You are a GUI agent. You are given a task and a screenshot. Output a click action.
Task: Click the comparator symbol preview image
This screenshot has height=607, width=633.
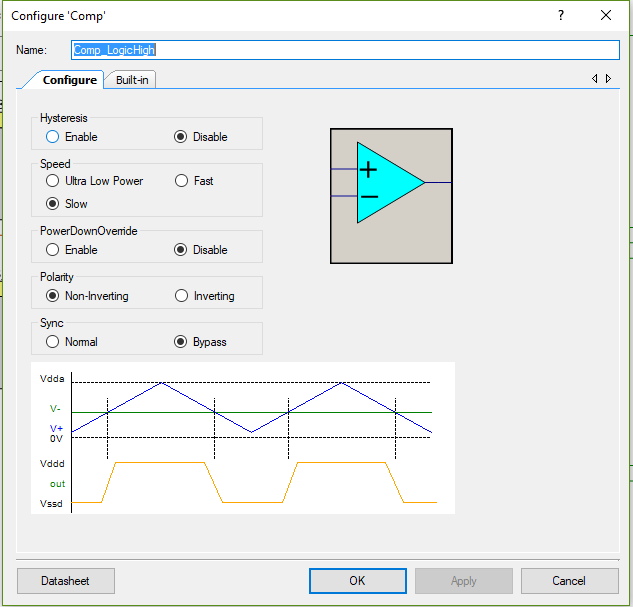391,196
